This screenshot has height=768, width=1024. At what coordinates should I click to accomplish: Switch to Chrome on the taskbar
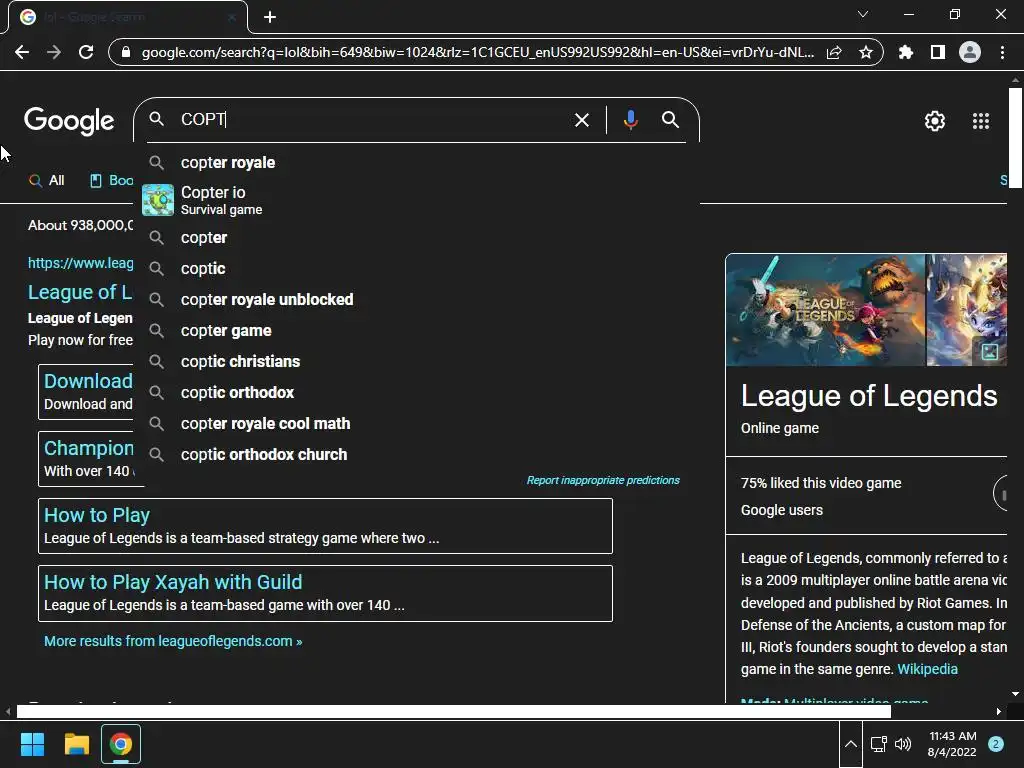click(x=121, y=744)
